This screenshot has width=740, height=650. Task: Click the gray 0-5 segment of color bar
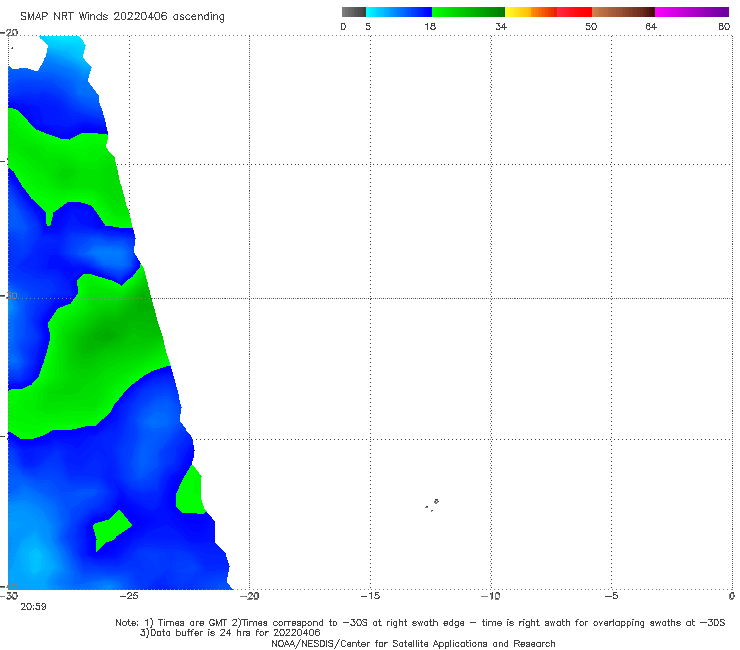(x=353, y=12)
